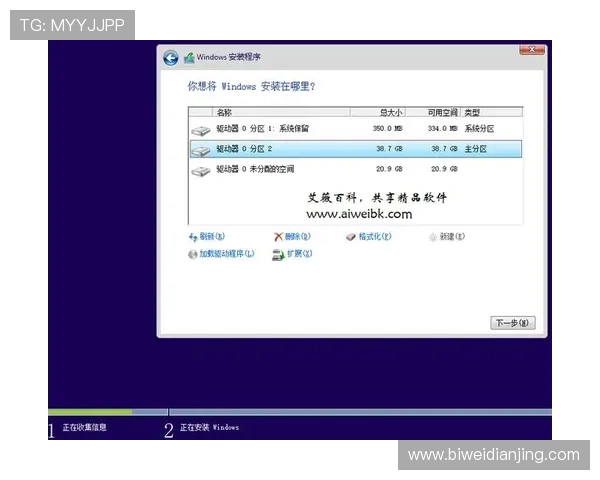Format partition via 格式化(F) link
The image size is (600, 480).
[375, 237]
